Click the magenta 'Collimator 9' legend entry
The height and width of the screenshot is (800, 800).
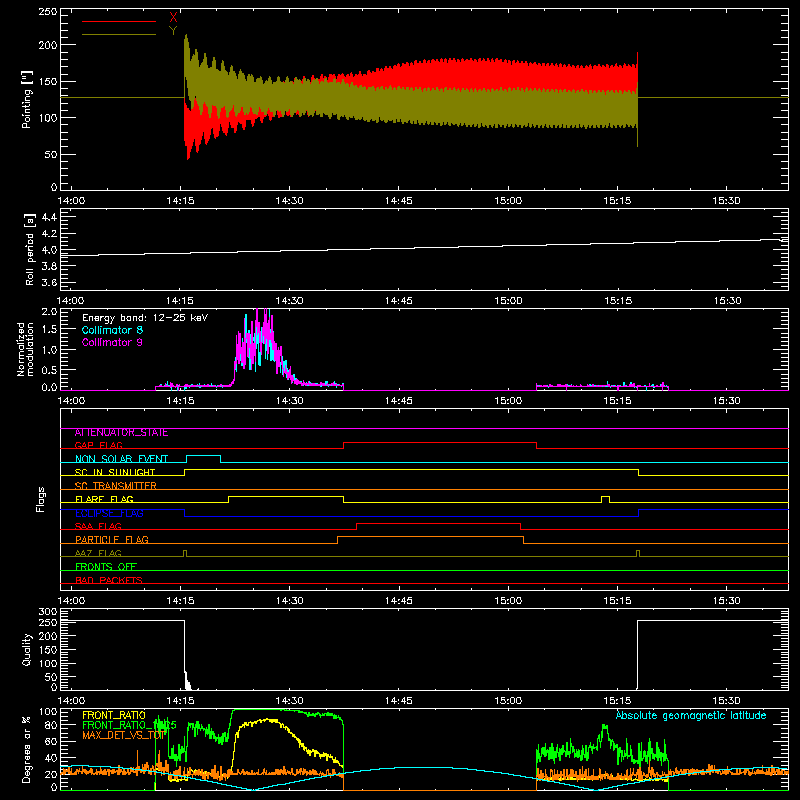coord(112,342)
